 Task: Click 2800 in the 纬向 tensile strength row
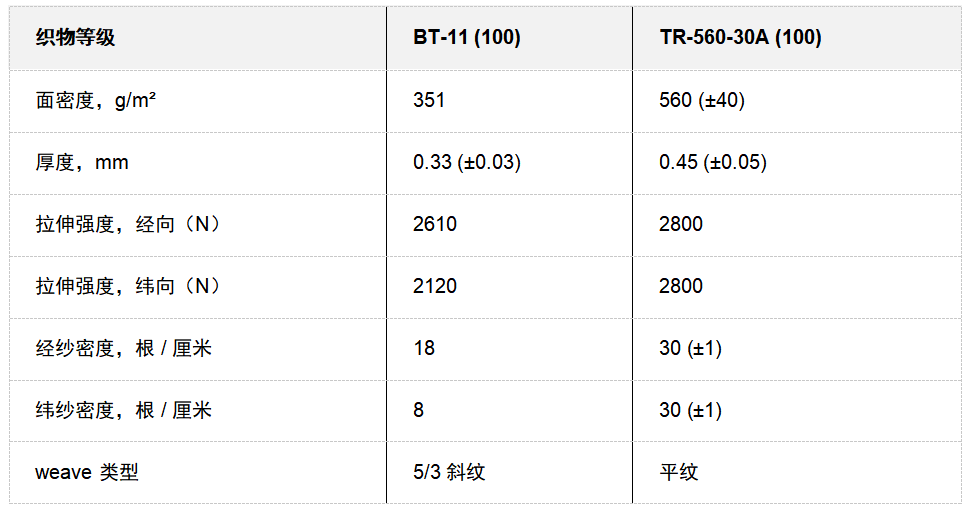680,286
